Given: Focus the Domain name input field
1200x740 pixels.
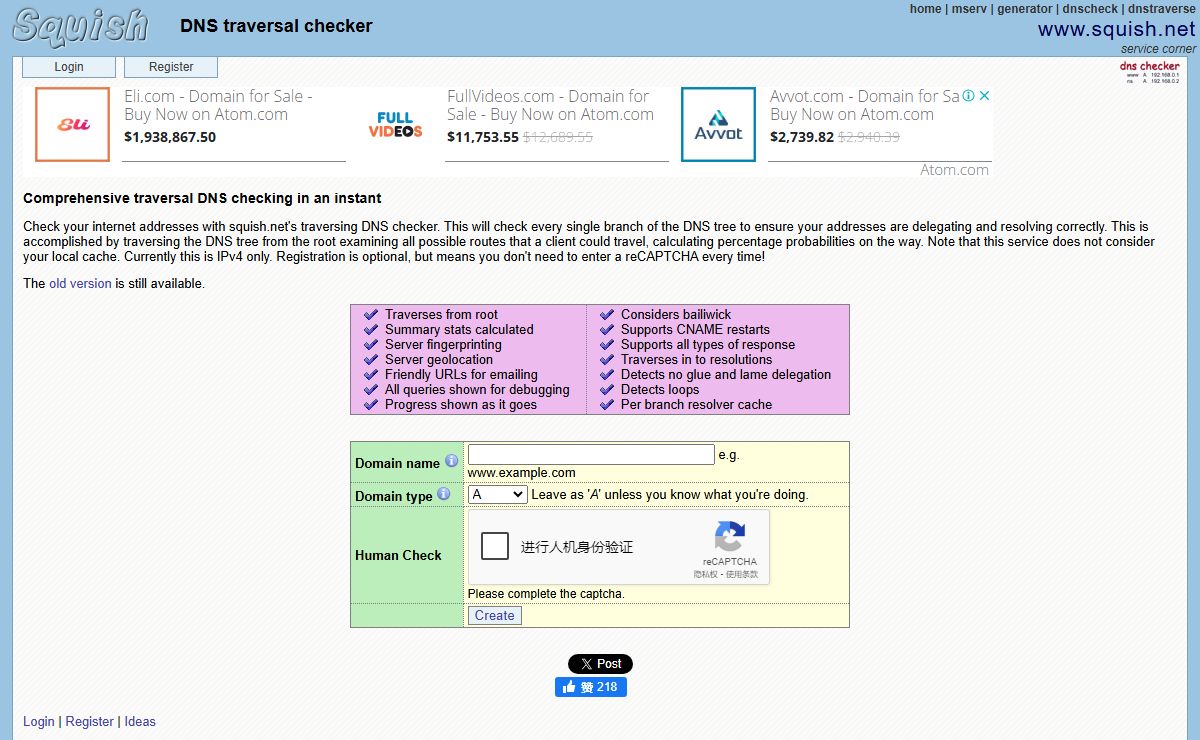Looking at the screenshot, I should pyautogui.click(x=591, y=454).
